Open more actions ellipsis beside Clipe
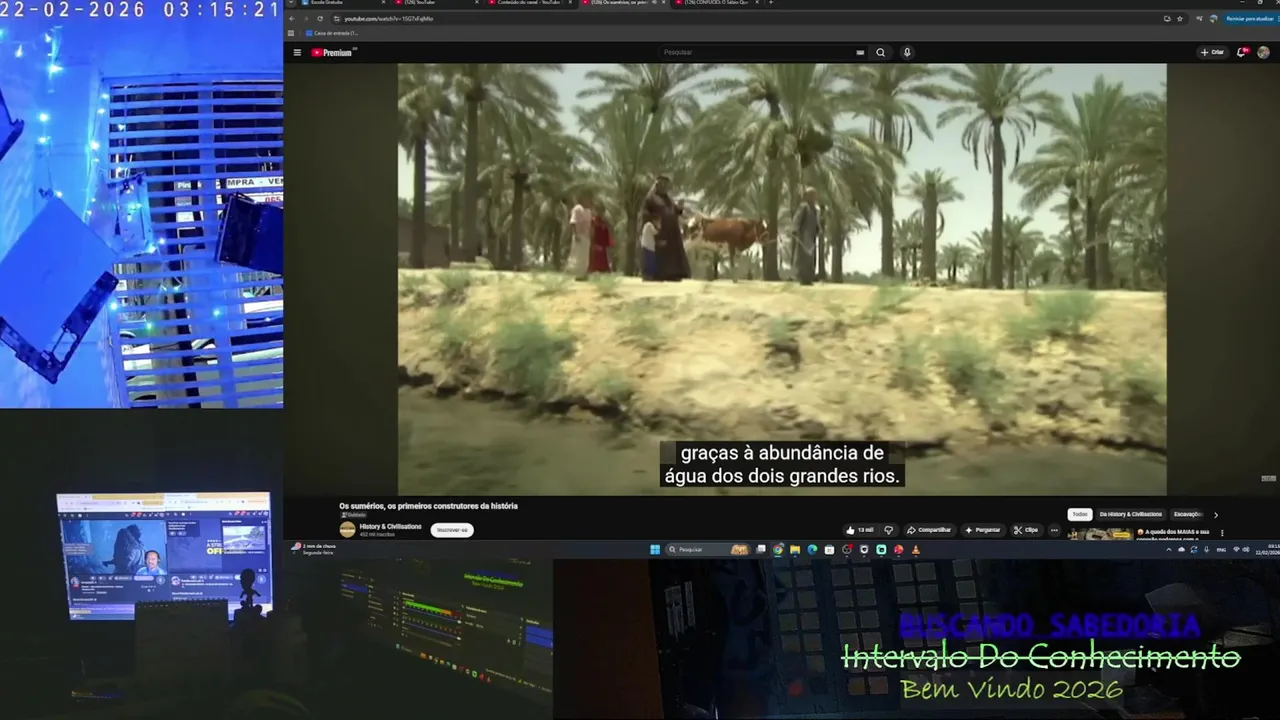The height and width of the screenshot is (720, 1280). point(1053,530)
